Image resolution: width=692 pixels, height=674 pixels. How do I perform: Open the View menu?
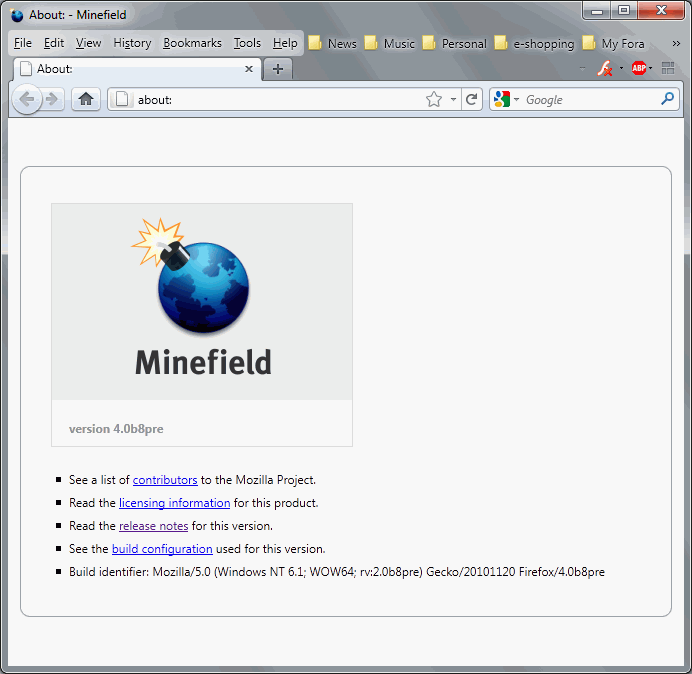pos(88,43)
